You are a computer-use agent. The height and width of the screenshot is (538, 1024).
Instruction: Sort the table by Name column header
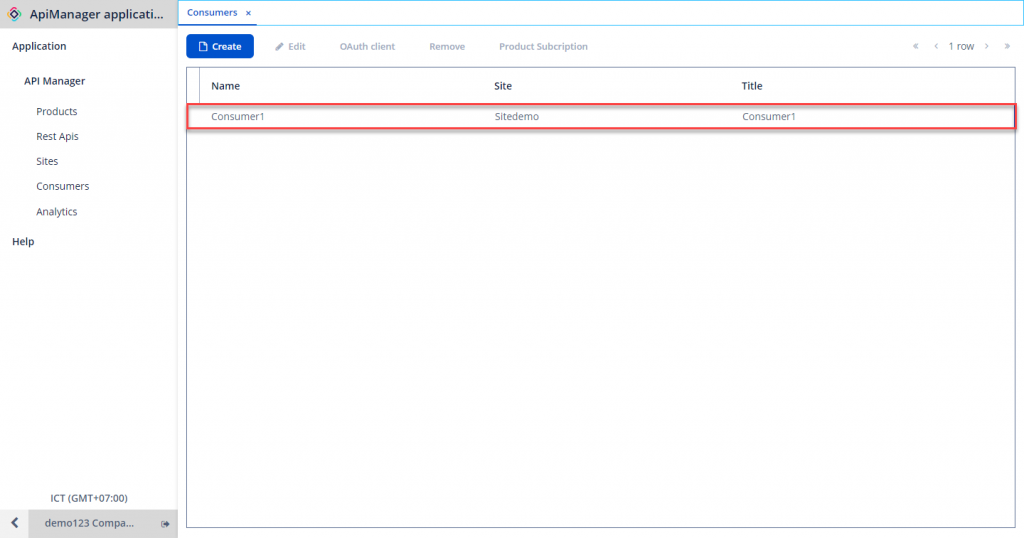click(x=226, y=86)
